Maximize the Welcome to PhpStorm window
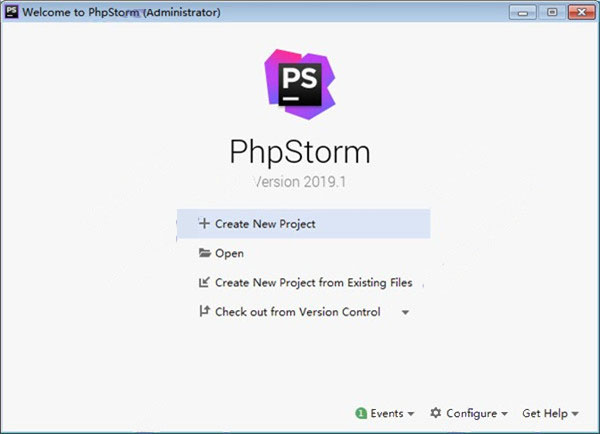 point(552,12)
